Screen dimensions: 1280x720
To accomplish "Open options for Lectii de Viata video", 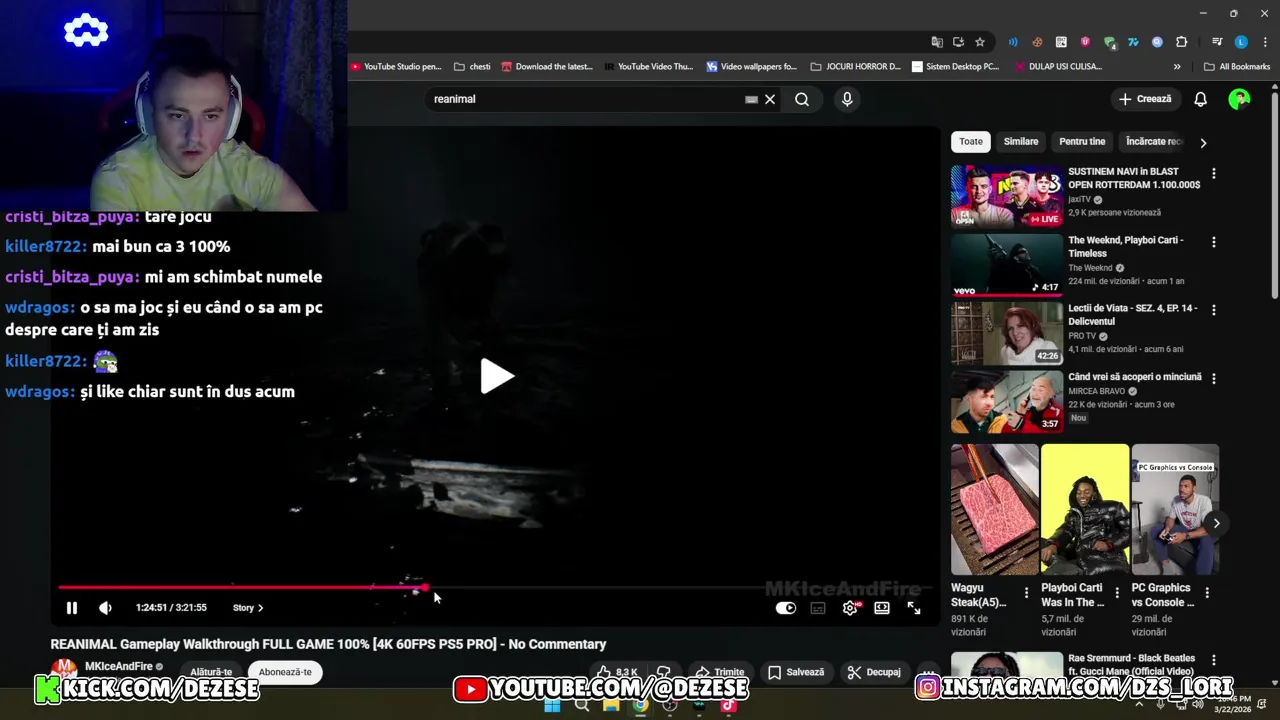I will point(1214,310).
